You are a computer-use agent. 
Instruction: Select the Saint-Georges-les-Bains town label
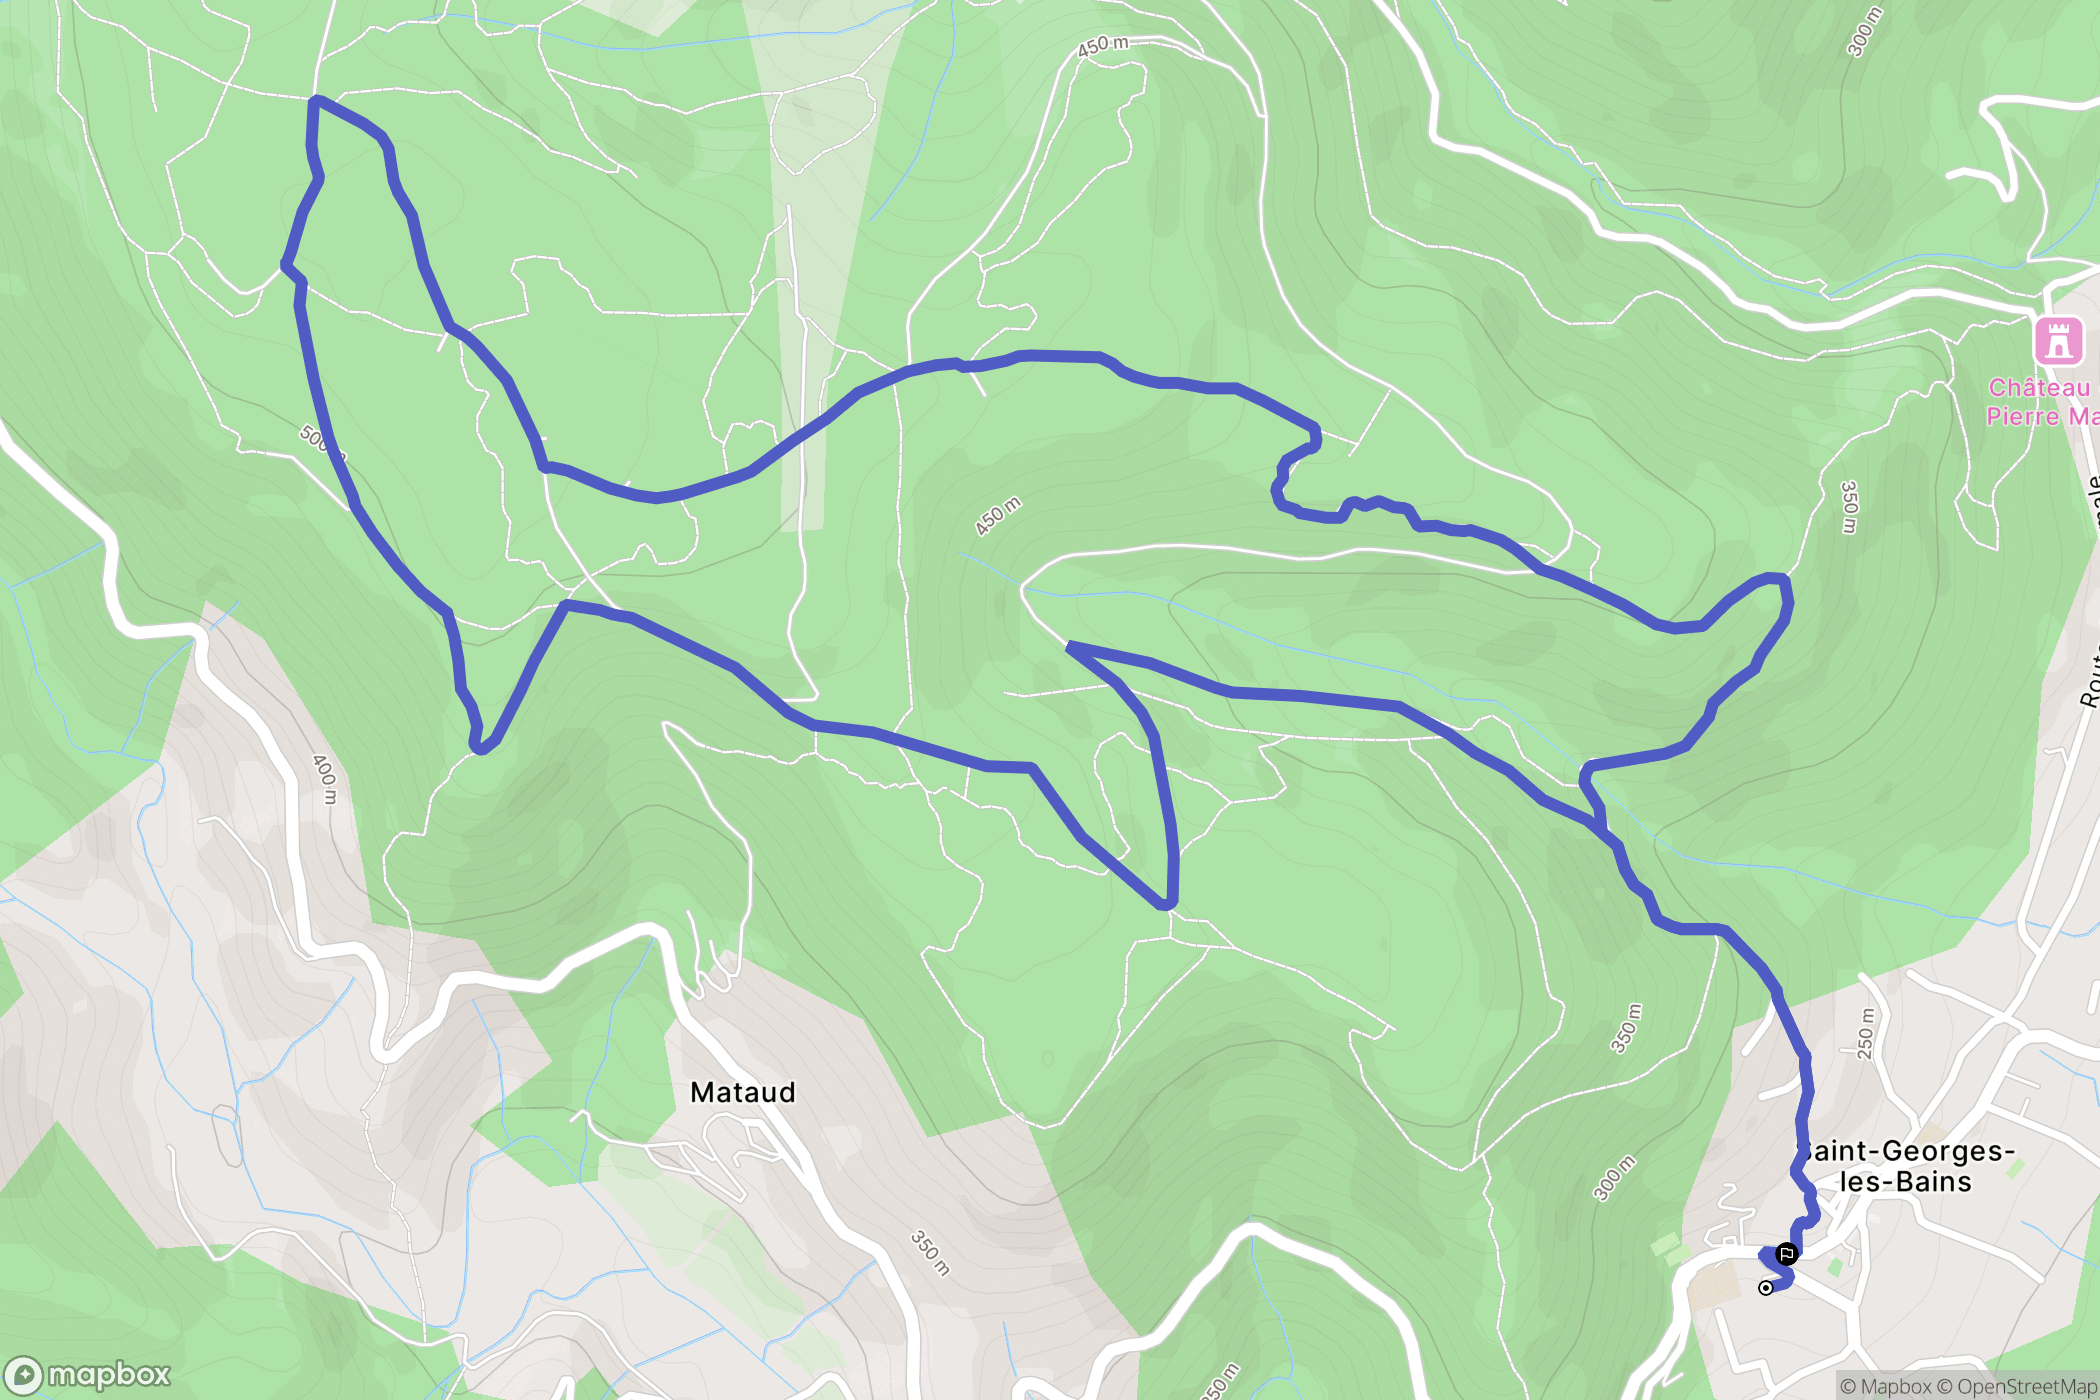click(x=1906, y=1166)
